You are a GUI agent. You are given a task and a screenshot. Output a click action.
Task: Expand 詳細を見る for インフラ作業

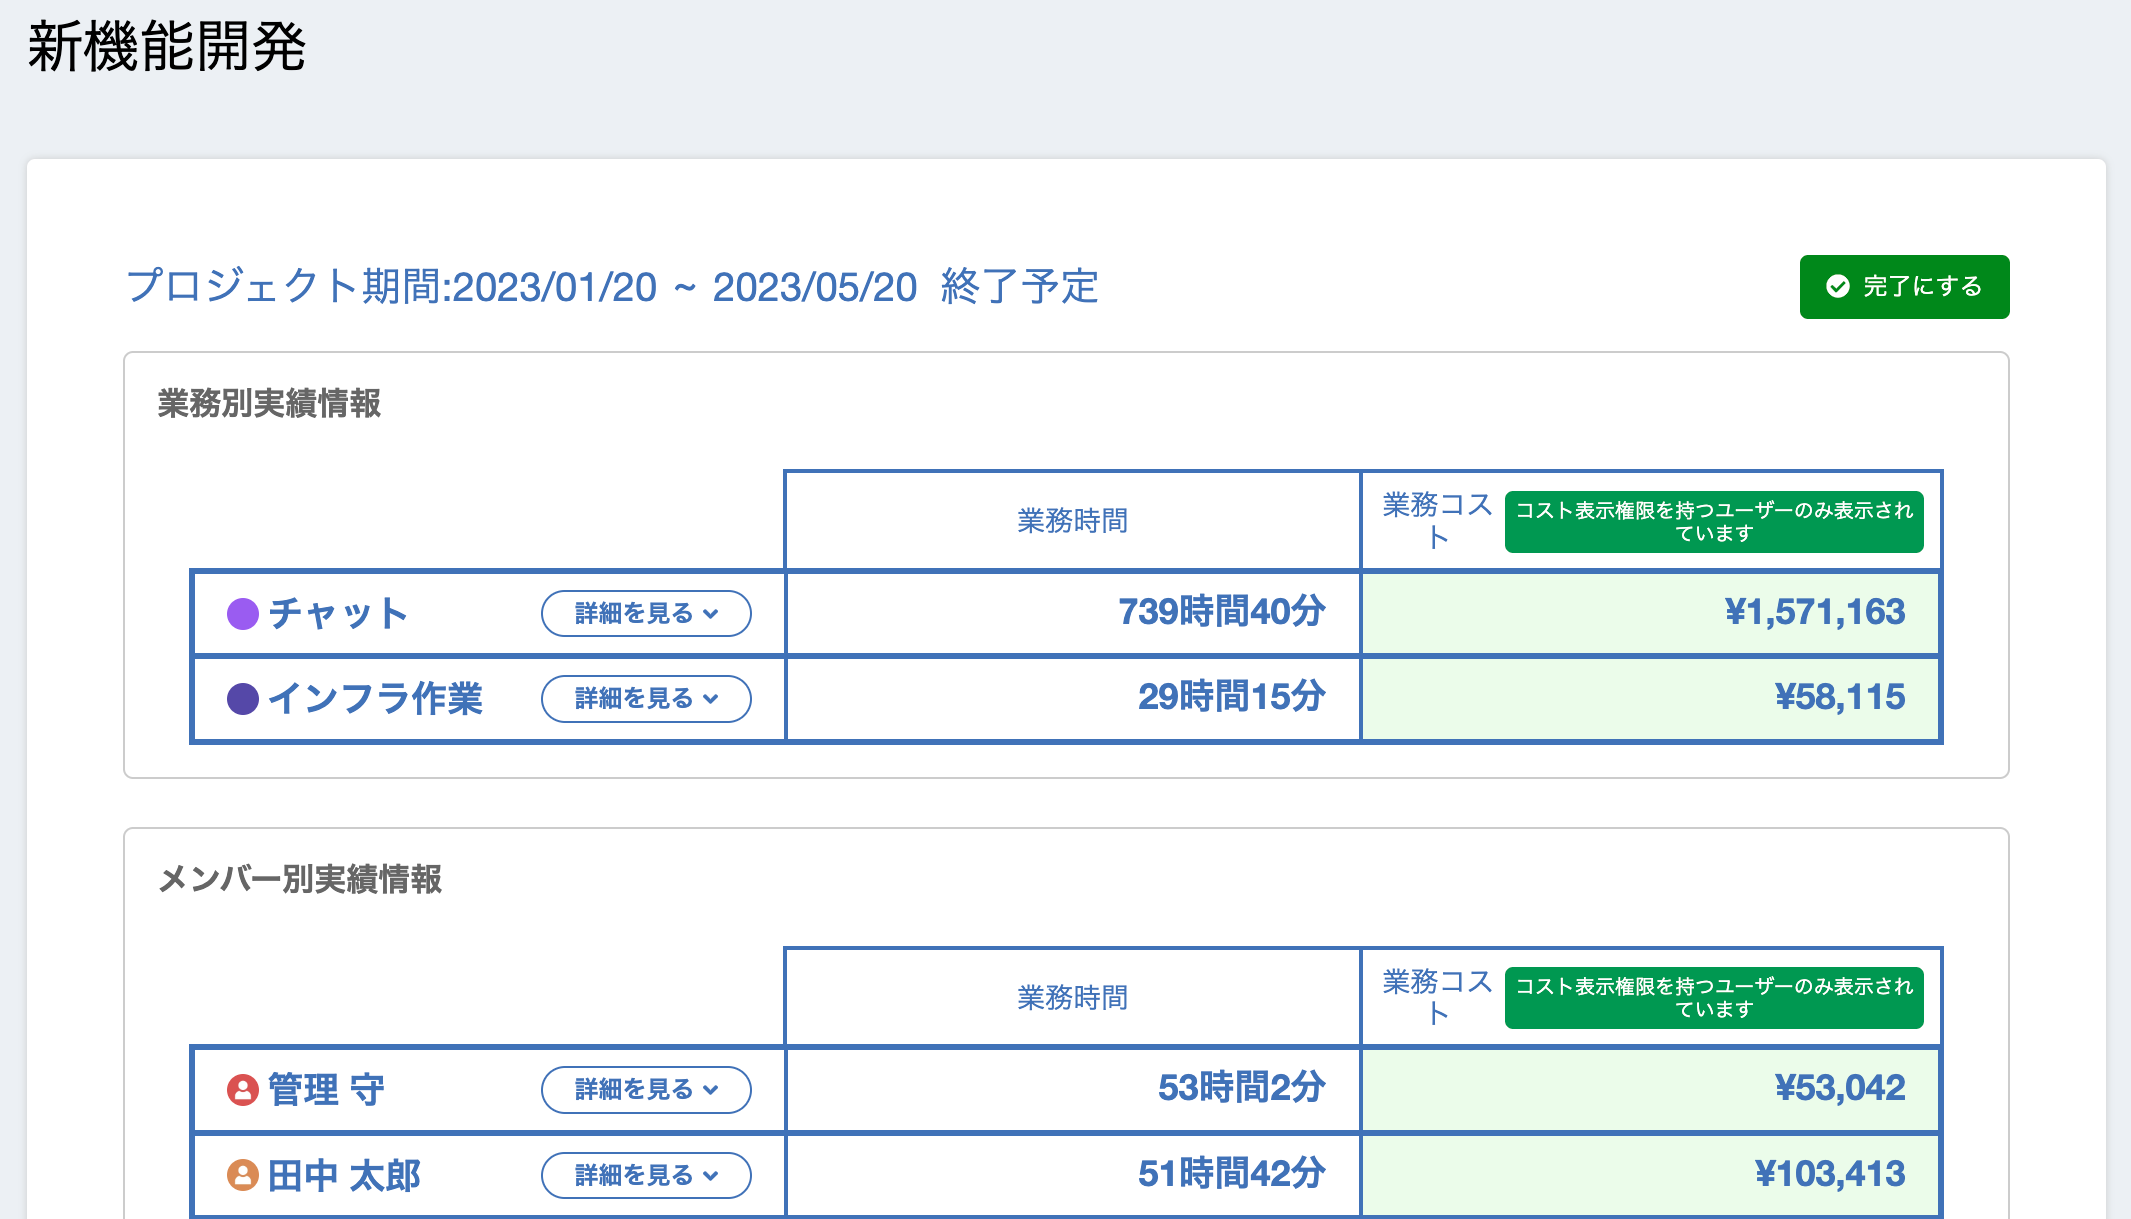tap(646, 698)
